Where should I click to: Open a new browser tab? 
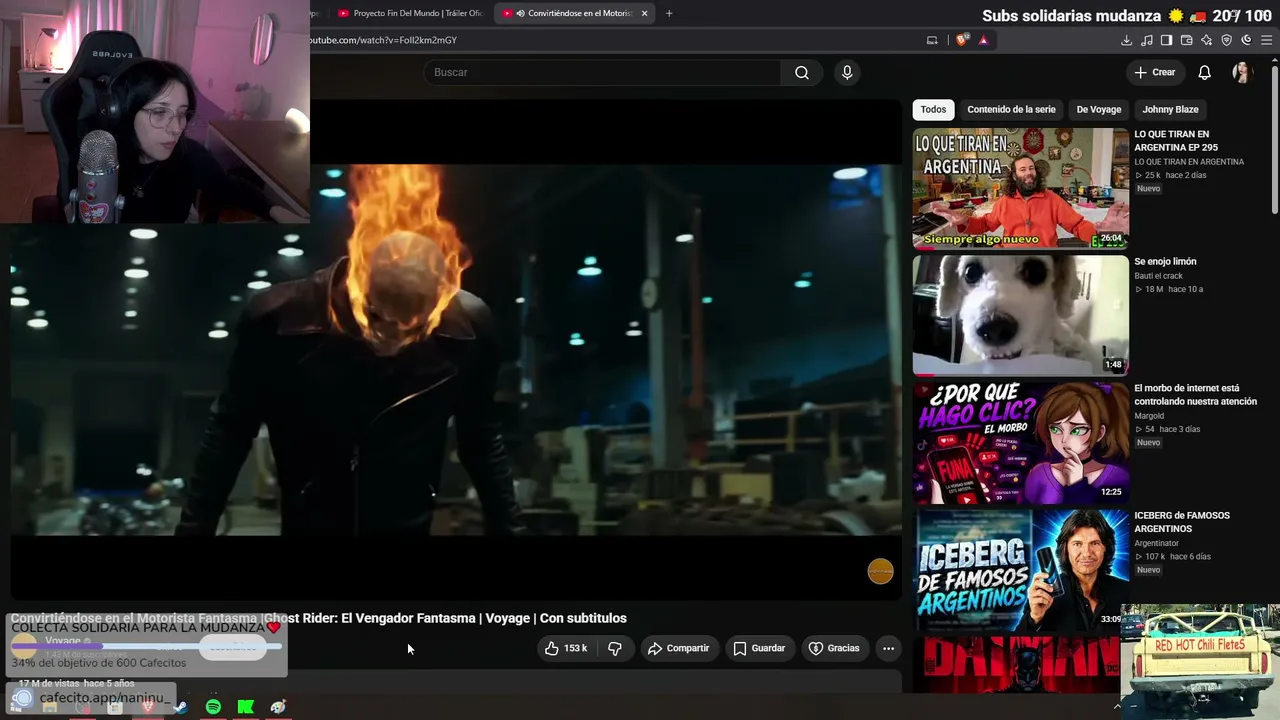669,13
